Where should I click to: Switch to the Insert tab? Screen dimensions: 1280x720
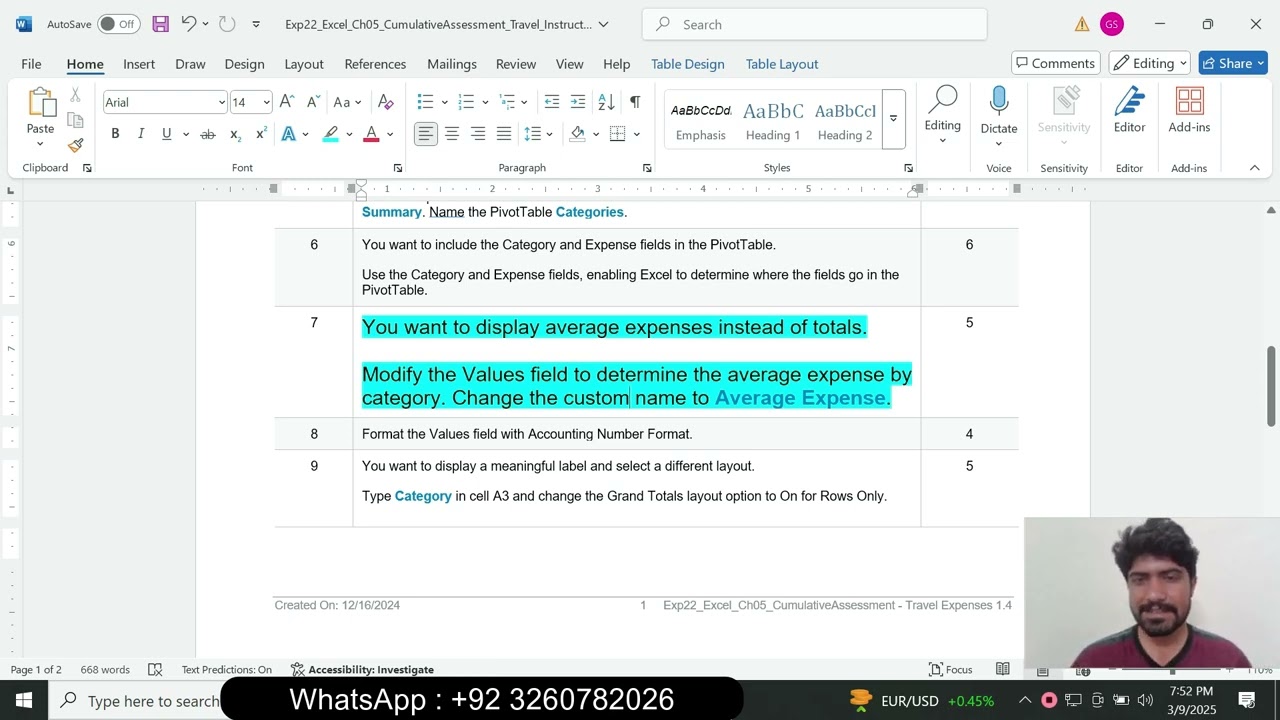pyautogui.click(x=139, y=63)
